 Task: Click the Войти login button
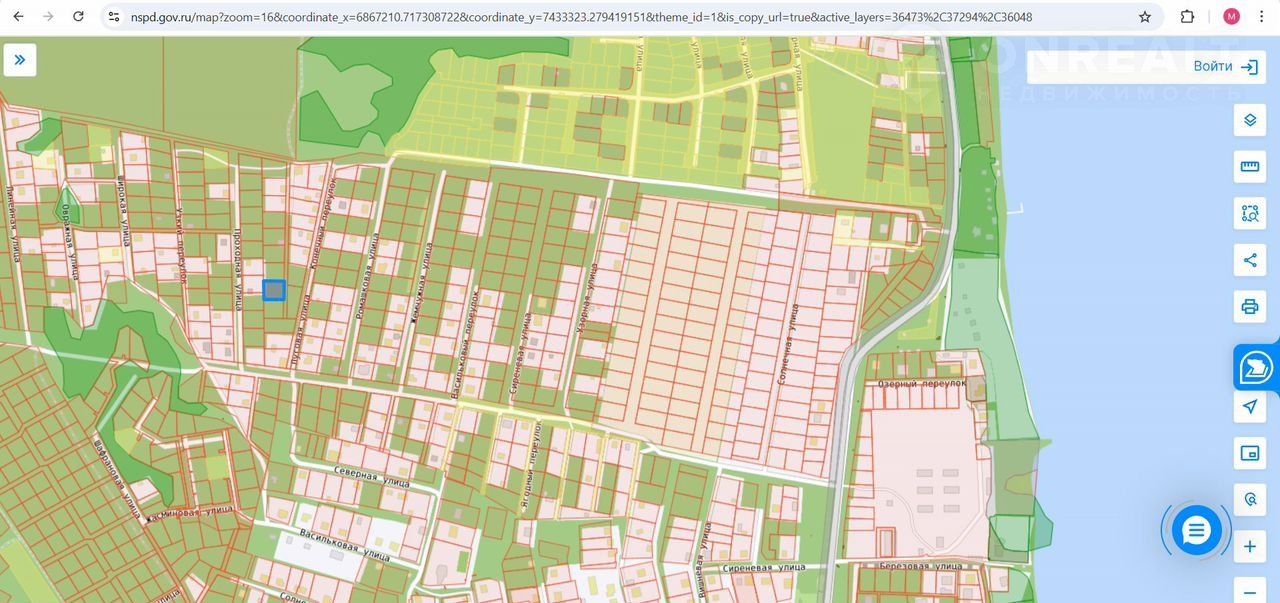1224,66
